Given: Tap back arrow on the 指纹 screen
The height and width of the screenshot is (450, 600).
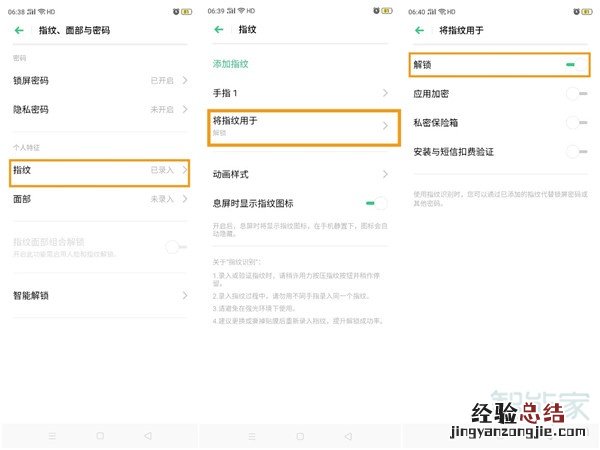Looking at the screenshot, I should pyautogui.click(x=218, y=31).
